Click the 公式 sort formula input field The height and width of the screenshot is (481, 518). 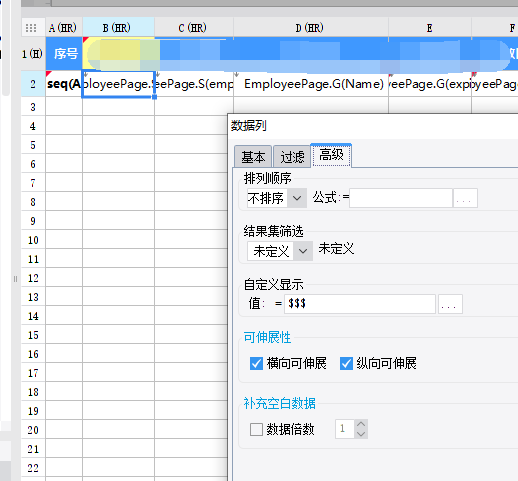[x=401, y=198]
